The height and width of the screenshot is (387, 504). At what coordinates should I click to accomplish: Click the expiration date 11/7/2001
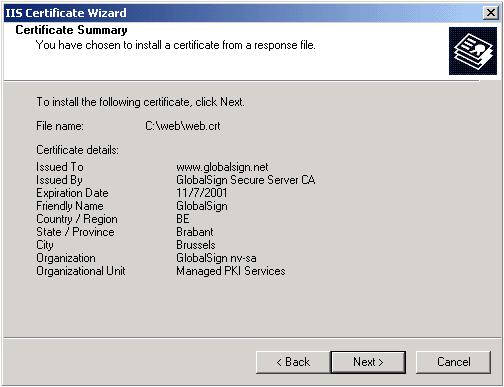click(x=202, y=193)
